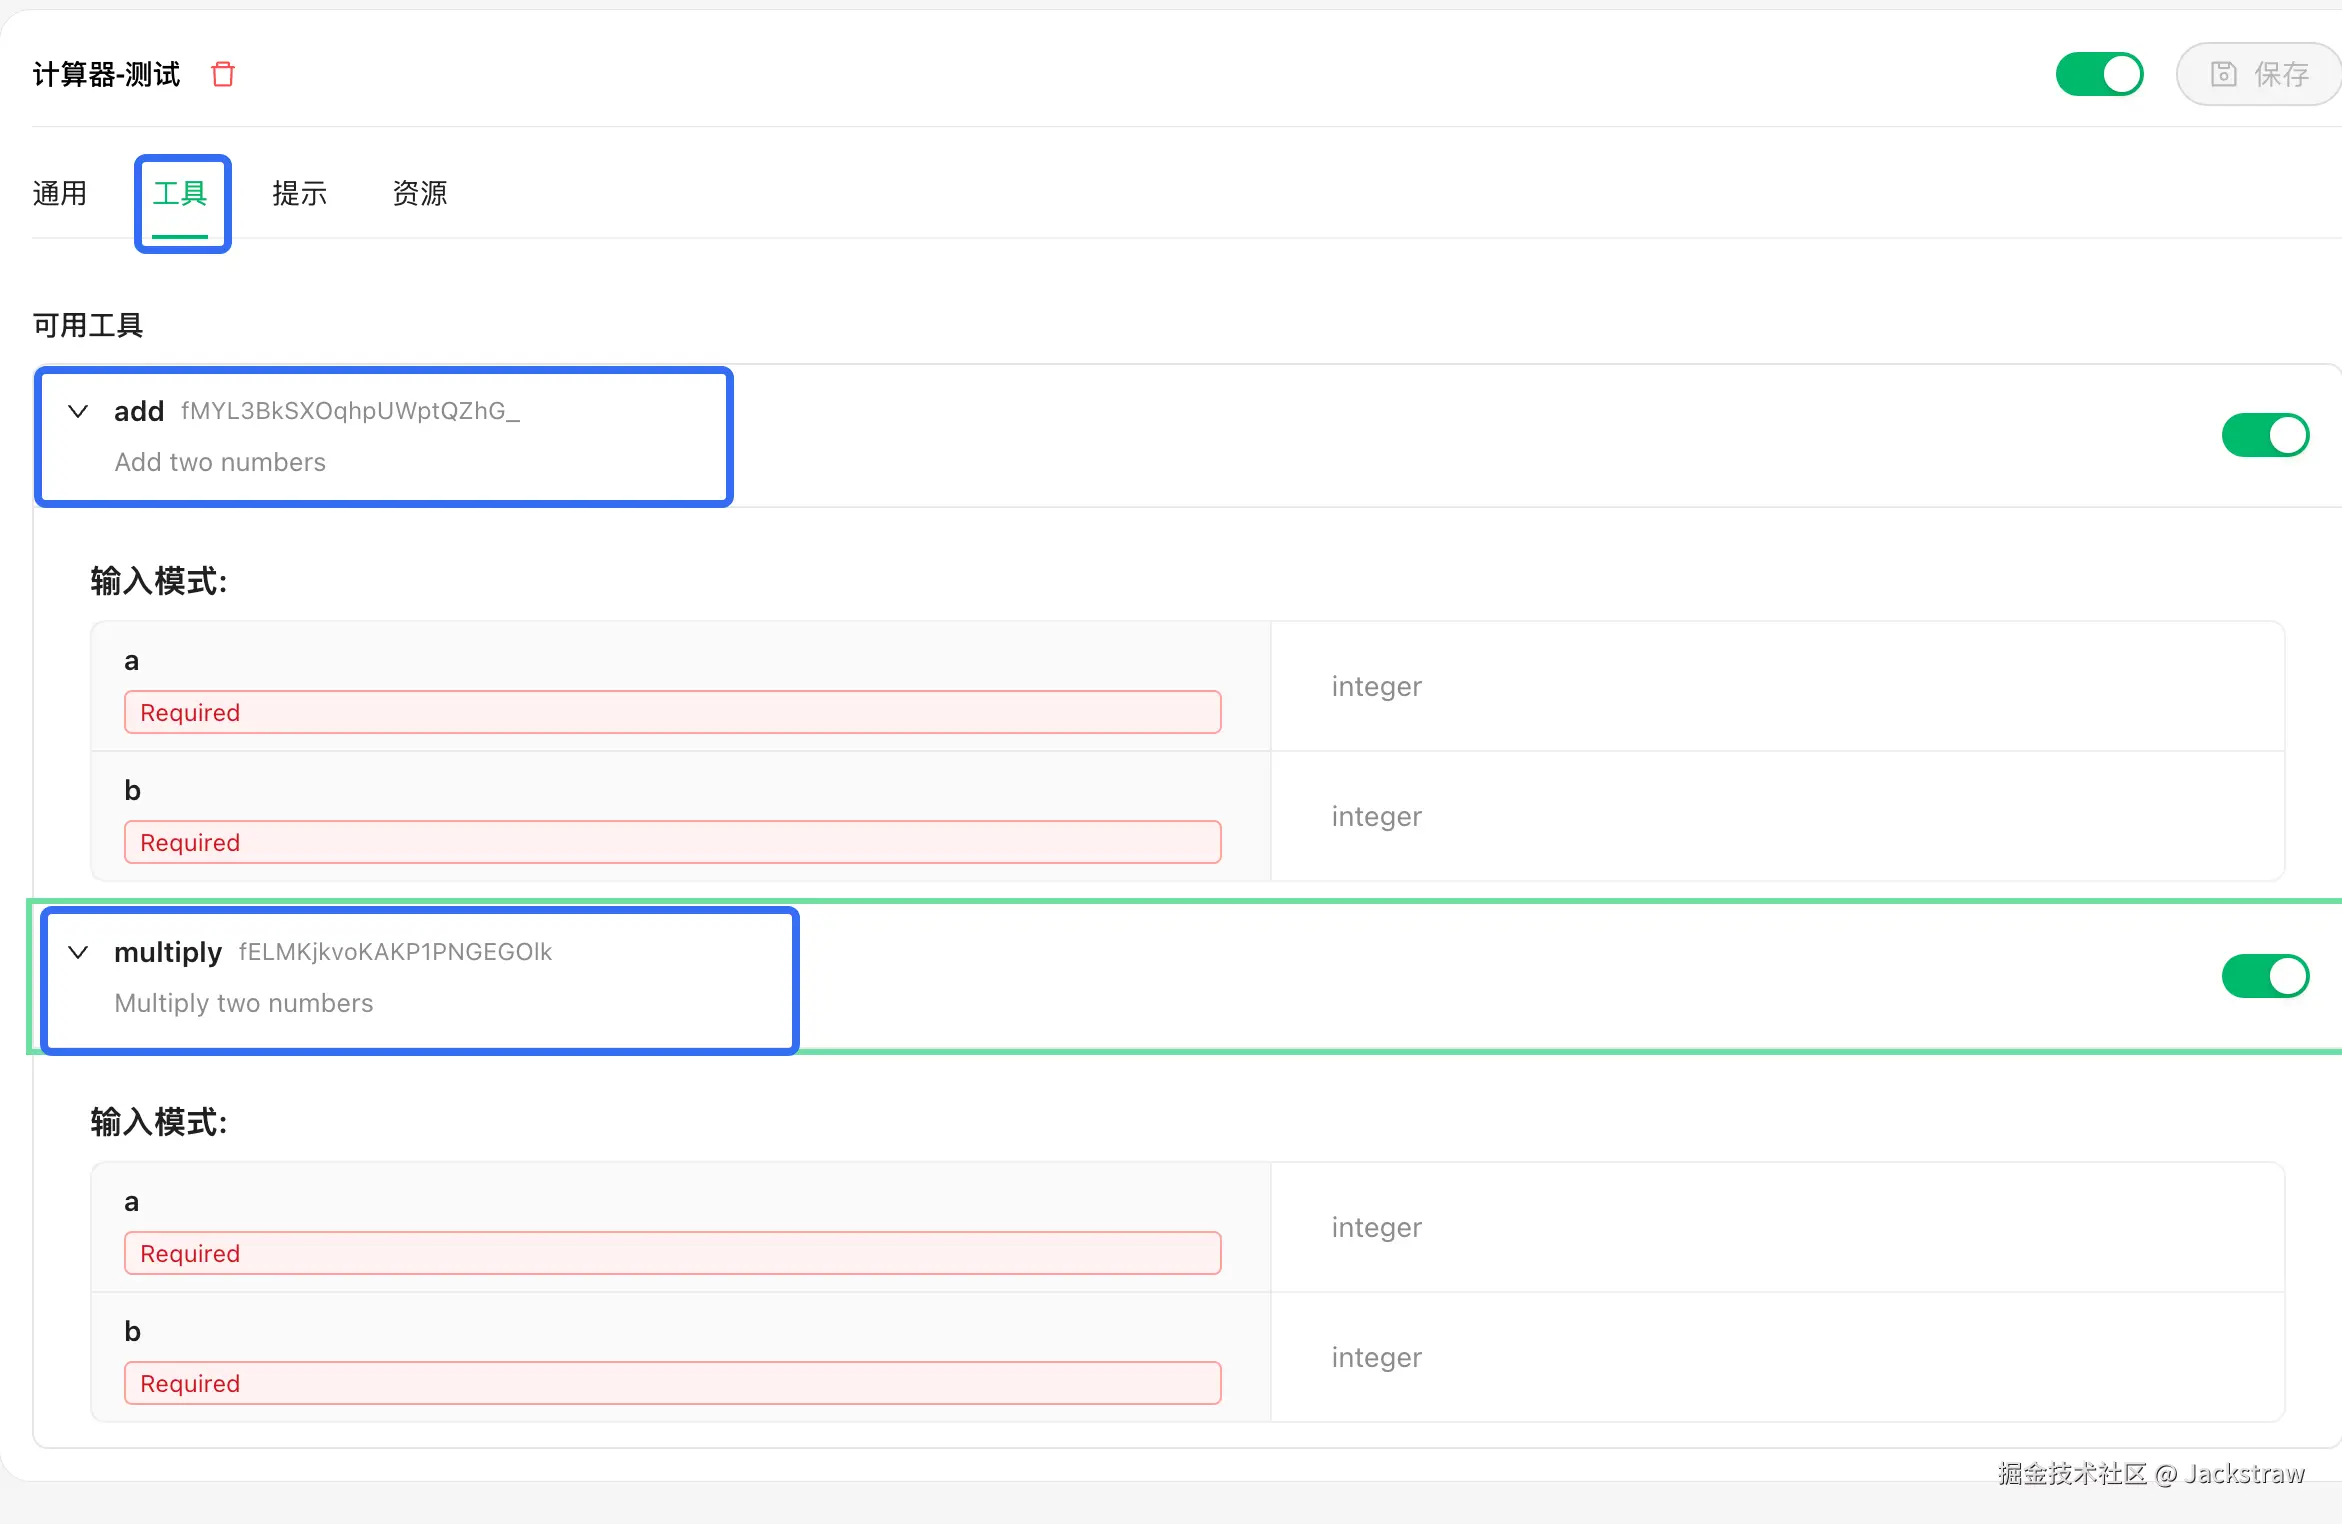This screenshot has width=2342, height=1524.
Task: Click the red trash delete icon
Action: (x=223, y=74)
